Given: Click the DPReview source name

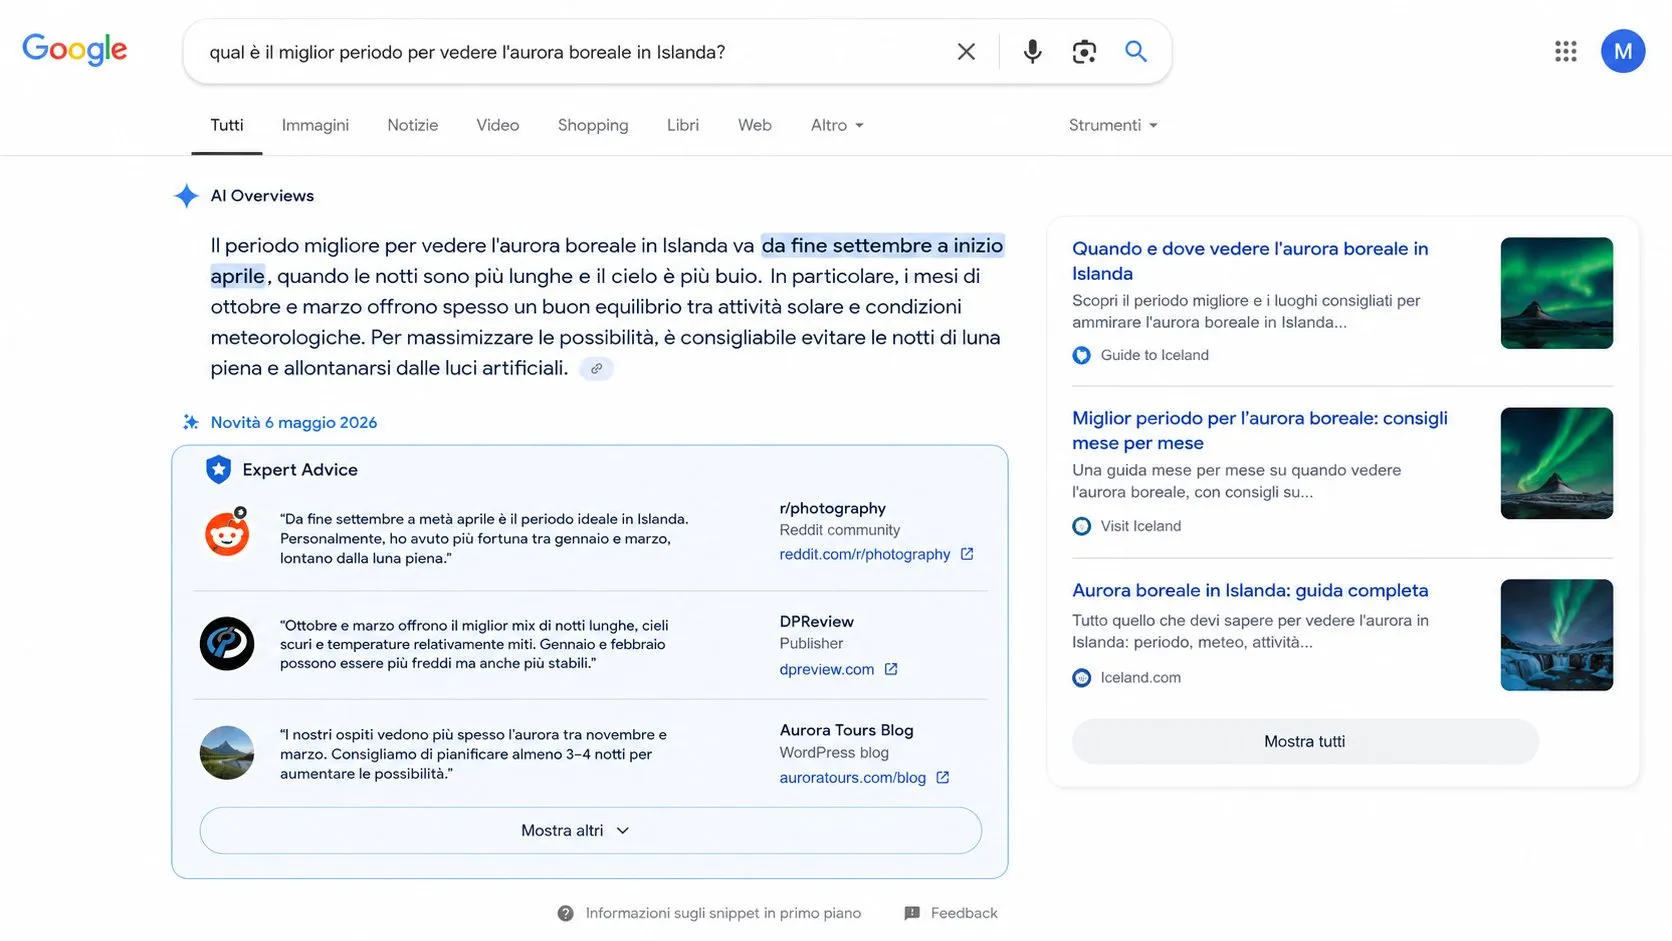Looking at the screenshot, I should 817,622.
